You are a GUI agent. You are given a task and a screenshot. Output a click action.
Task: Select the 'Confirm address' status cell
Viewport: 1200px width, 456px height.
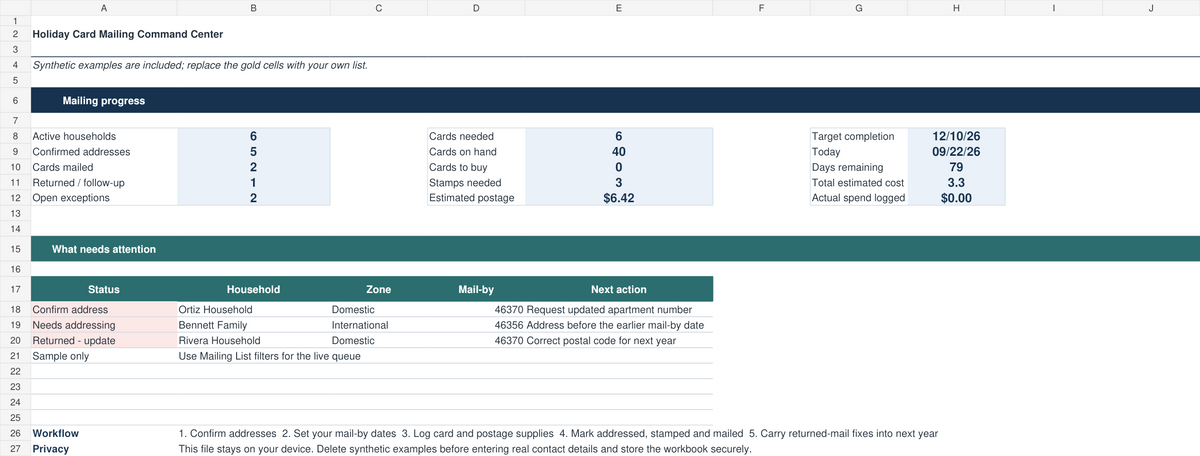click(104, 310)
